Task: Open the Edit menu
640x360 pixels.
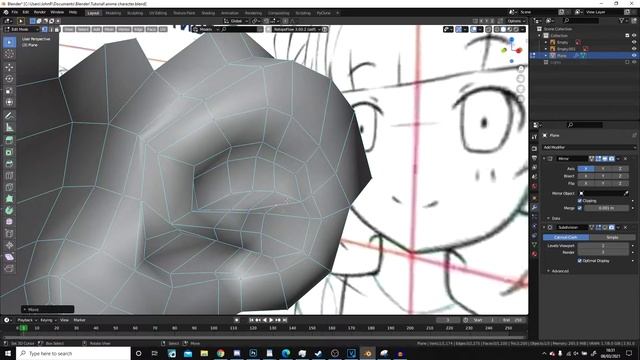Action: 26,12
